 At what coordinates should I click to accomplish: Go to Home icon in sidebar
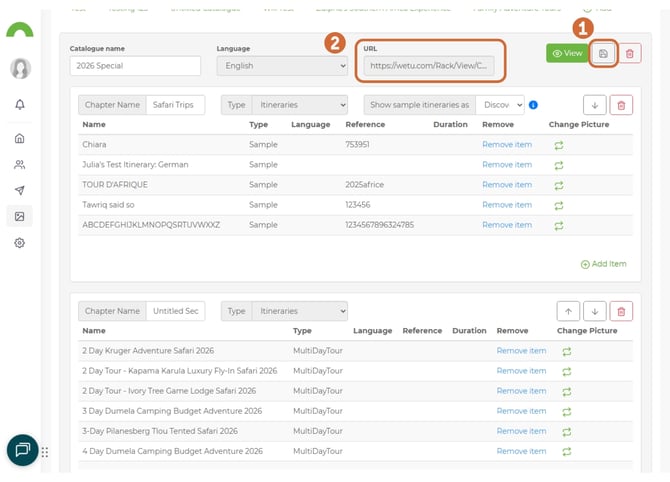pos(20,138)
